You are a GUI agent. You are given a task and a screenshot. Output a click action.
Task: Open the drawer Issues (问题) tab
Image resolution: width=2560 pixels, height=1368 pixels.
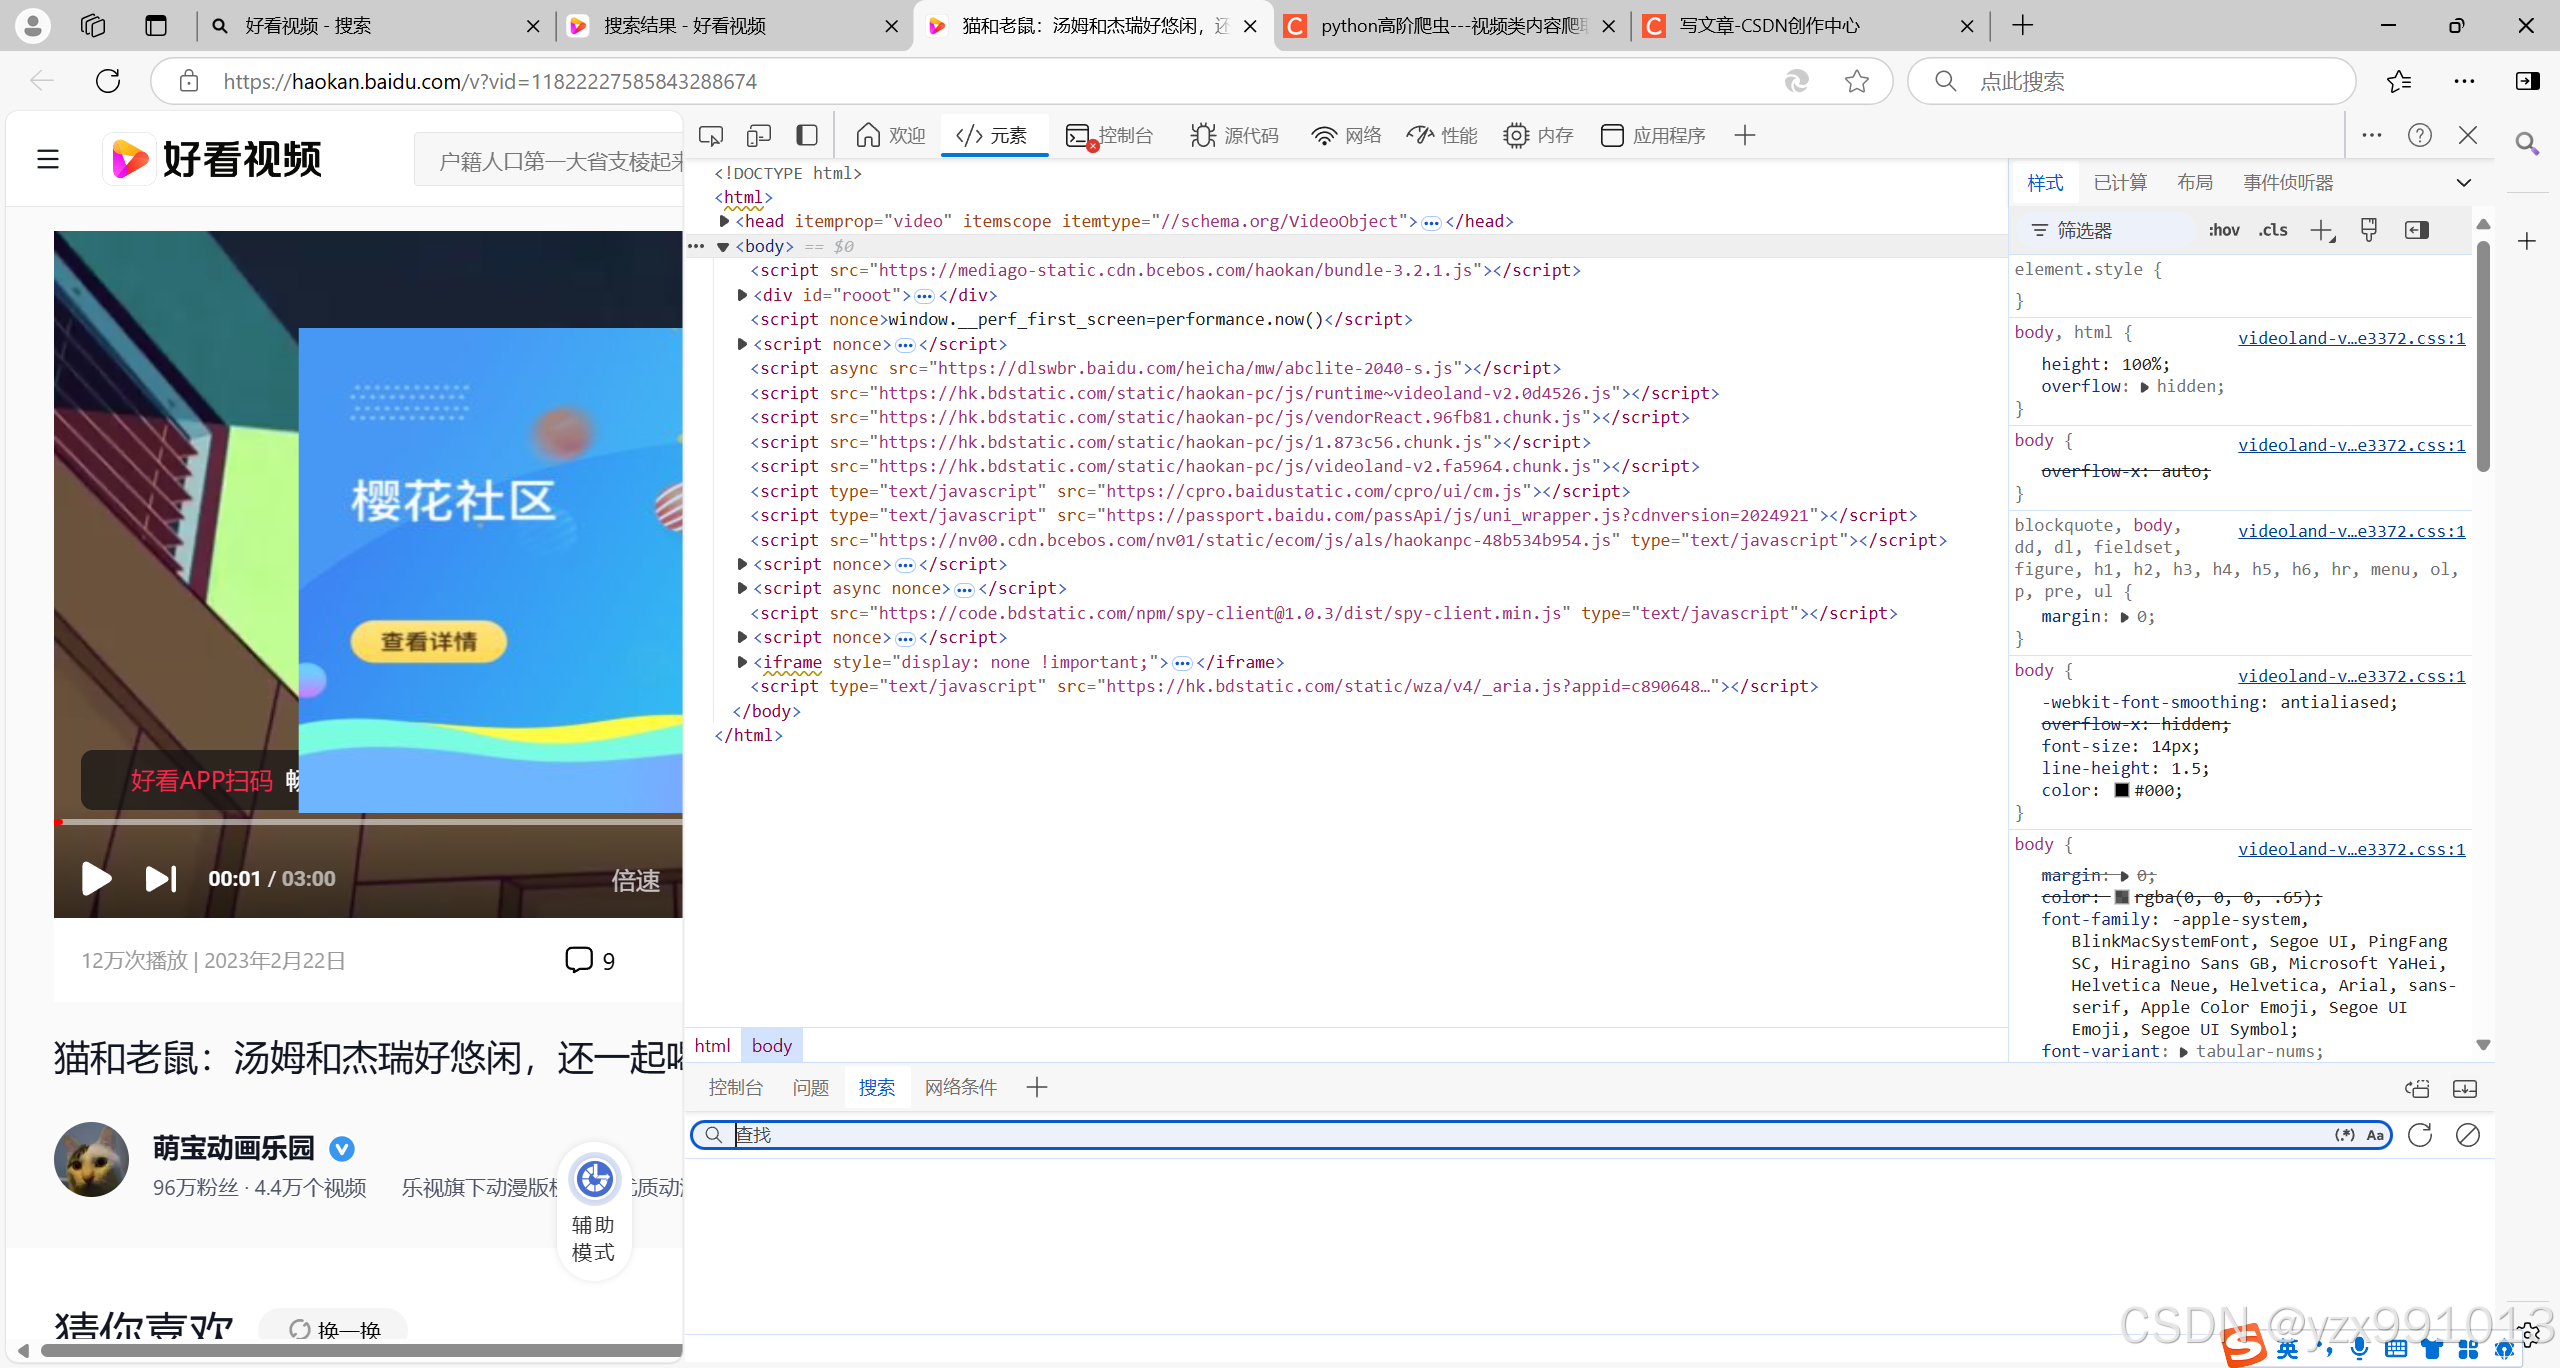(x=811, y=1087)
